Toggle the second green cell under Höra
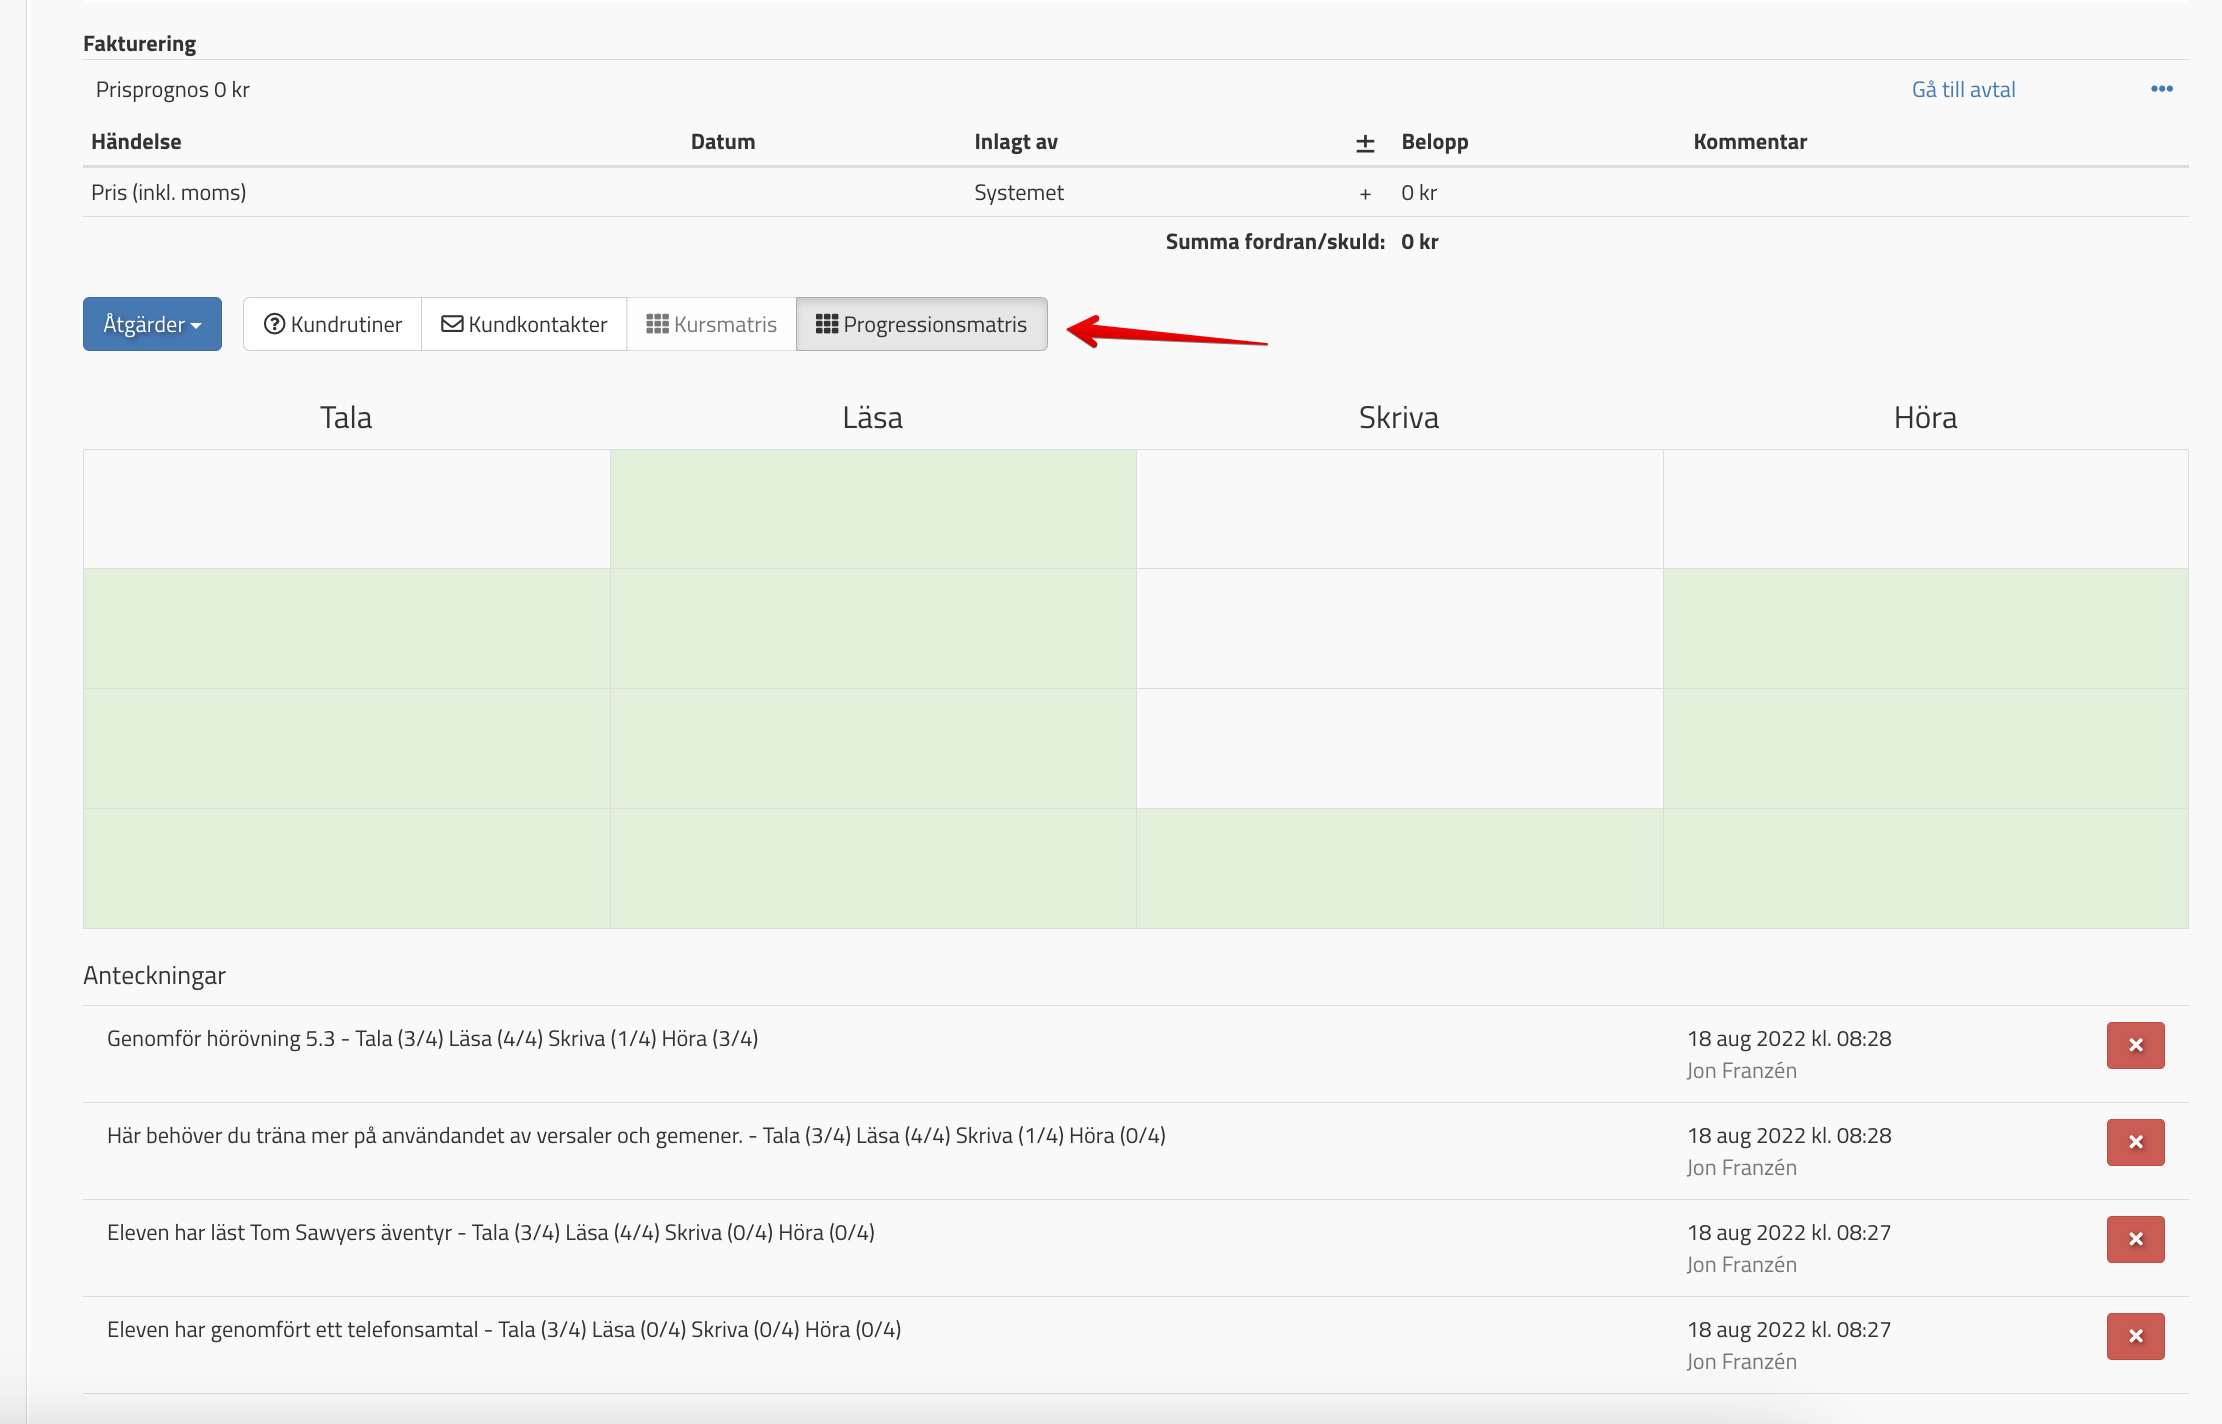Viewport: 2222px width, 1424px height. coord(1925,628)
